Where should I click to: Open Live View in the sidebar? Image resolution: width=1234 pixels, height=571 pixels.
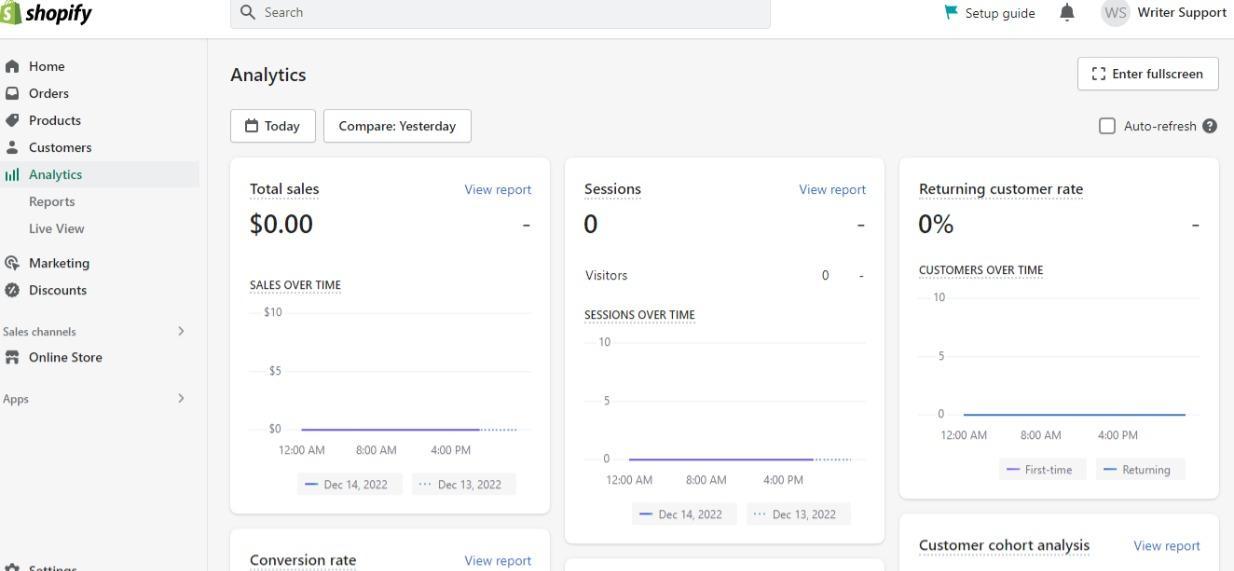click(x=57, y=229)
